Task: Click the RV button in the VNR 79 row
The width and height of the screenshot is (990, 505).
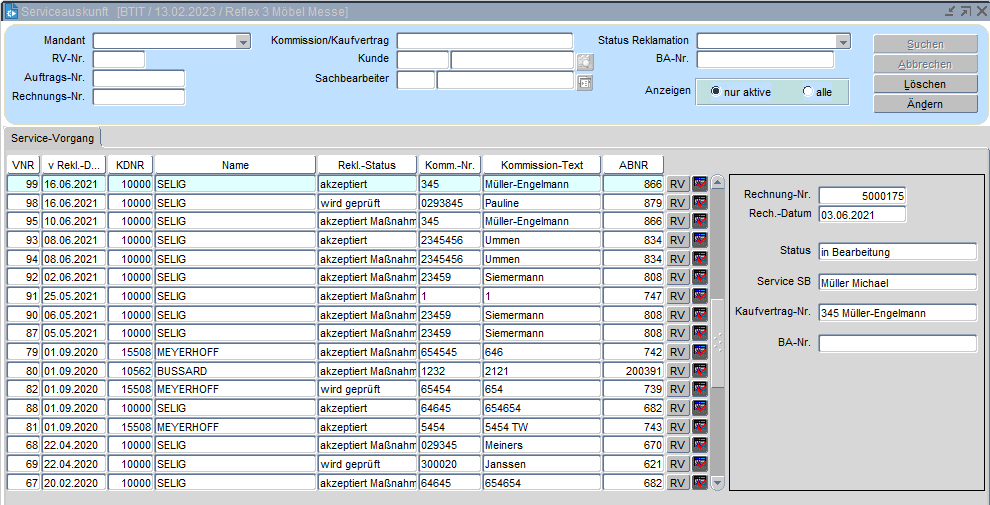Action: (678, 352)
